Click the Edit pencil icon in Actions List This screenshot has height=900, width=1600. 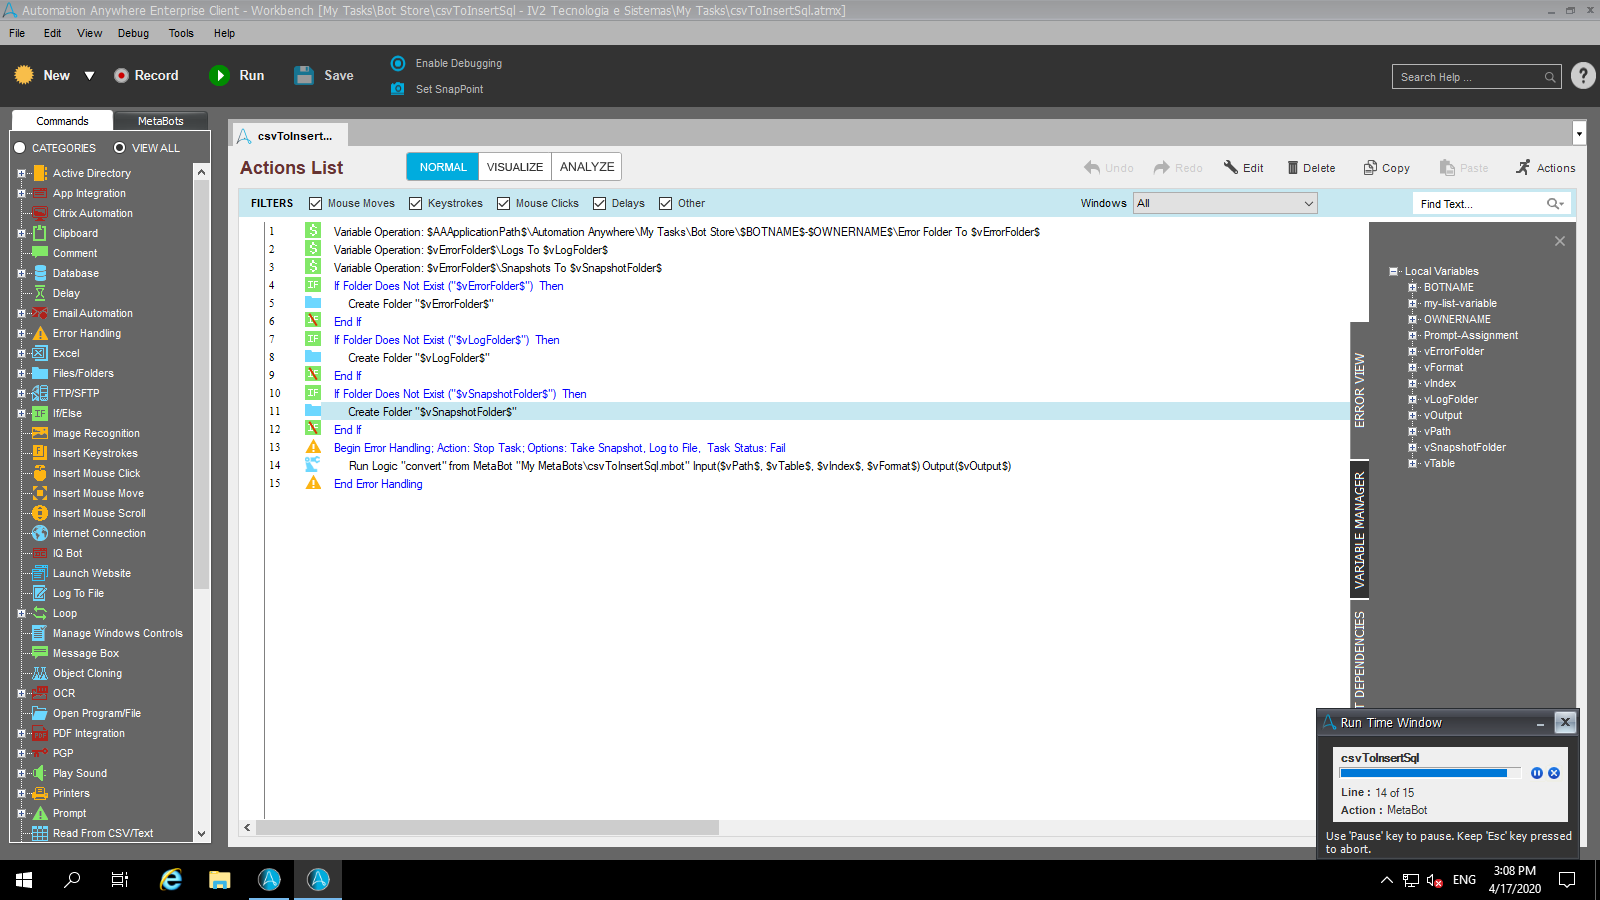click(x=1231, y=168)
